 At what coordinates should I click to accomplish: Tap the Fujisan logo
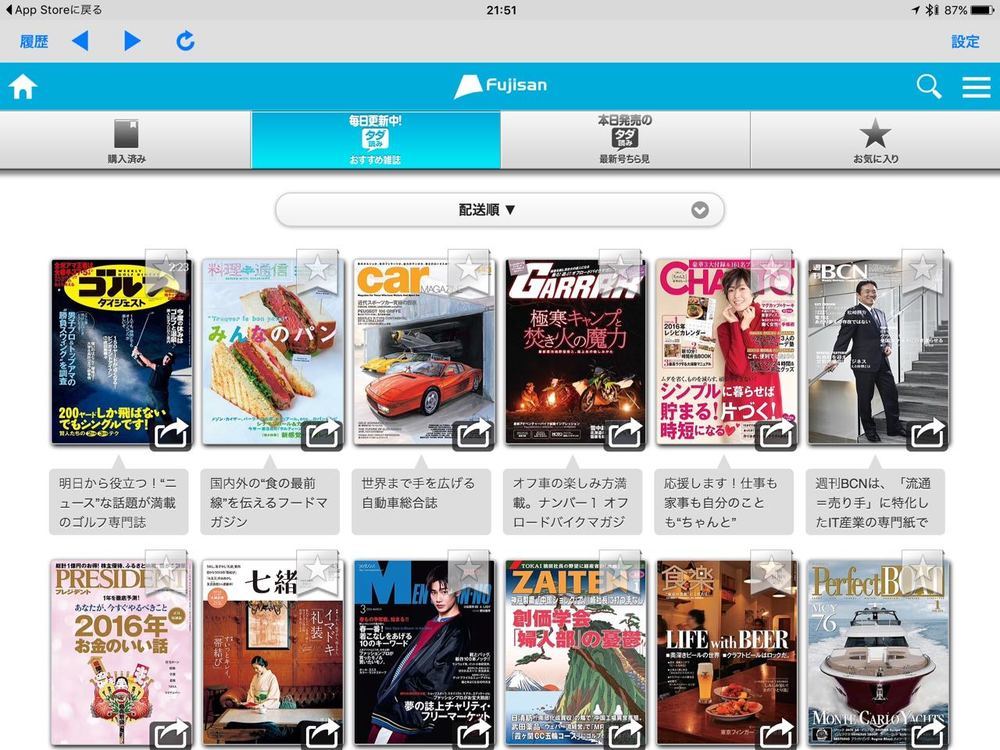click(501, 86)
